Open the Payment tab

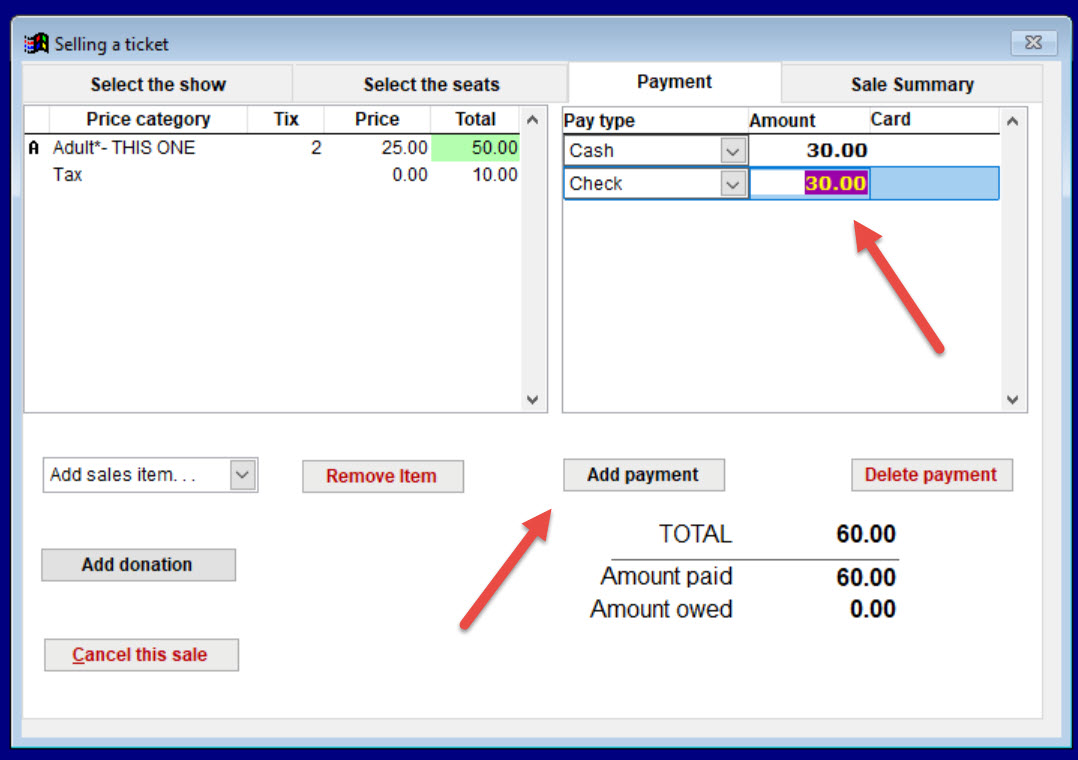(674, 82)
